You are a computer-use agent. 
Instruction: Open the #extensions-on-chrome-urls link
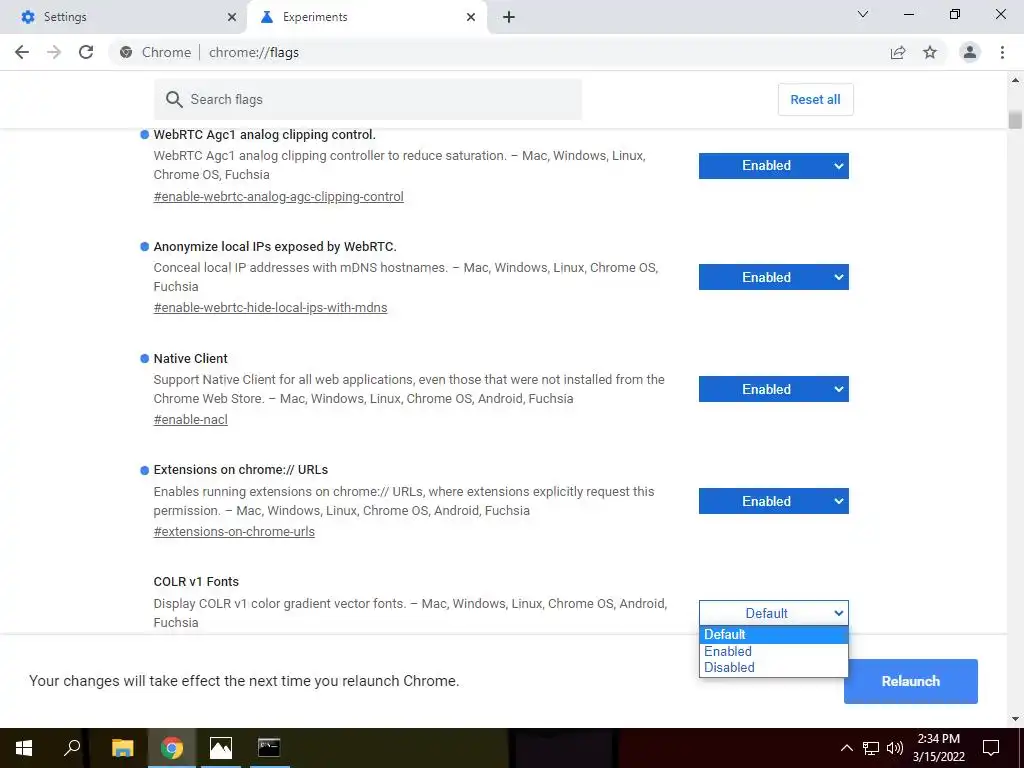tap(234, 532)
